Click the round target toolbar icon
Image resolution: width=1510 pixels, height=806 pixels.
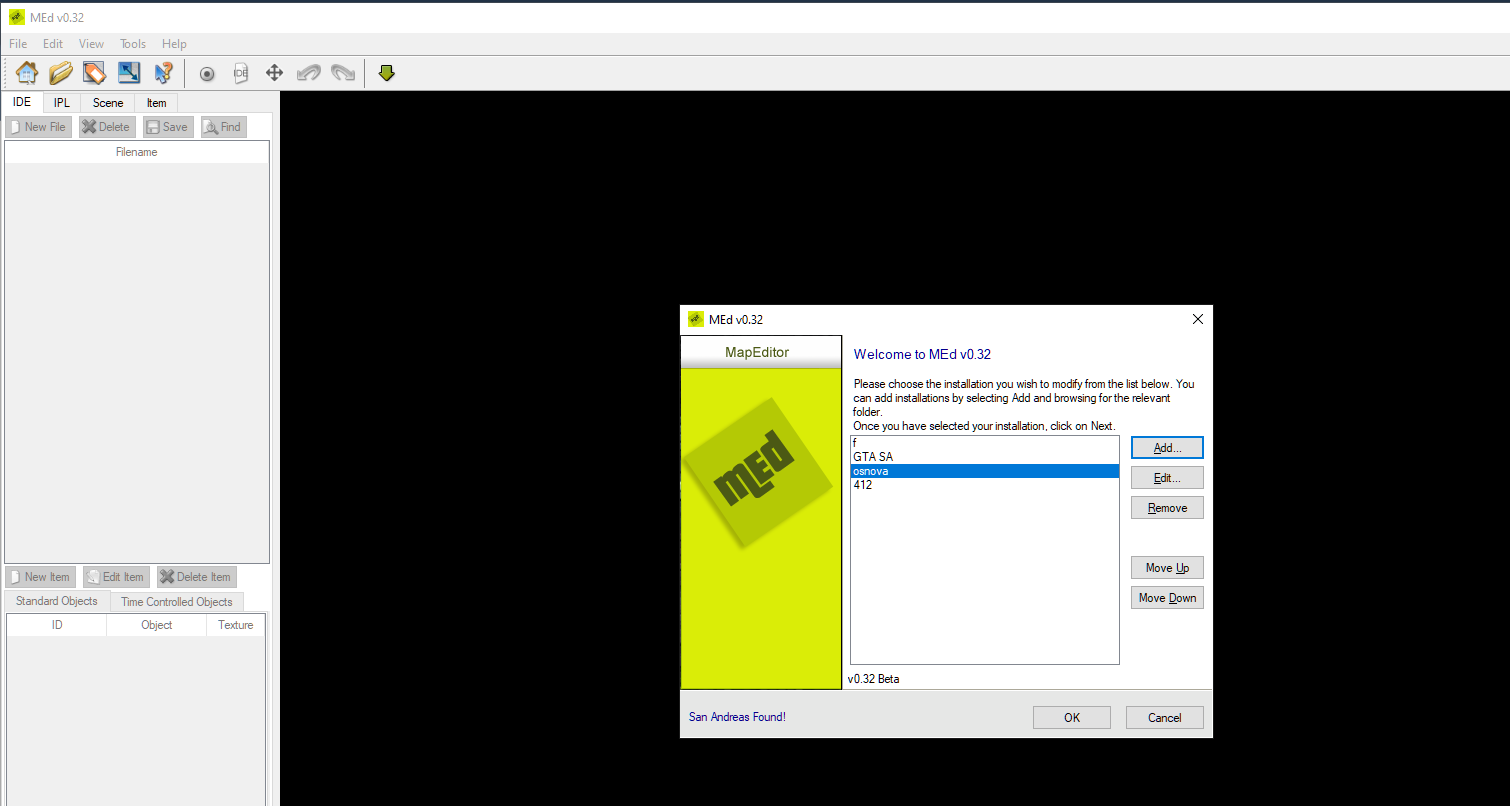tap(207, 73)
